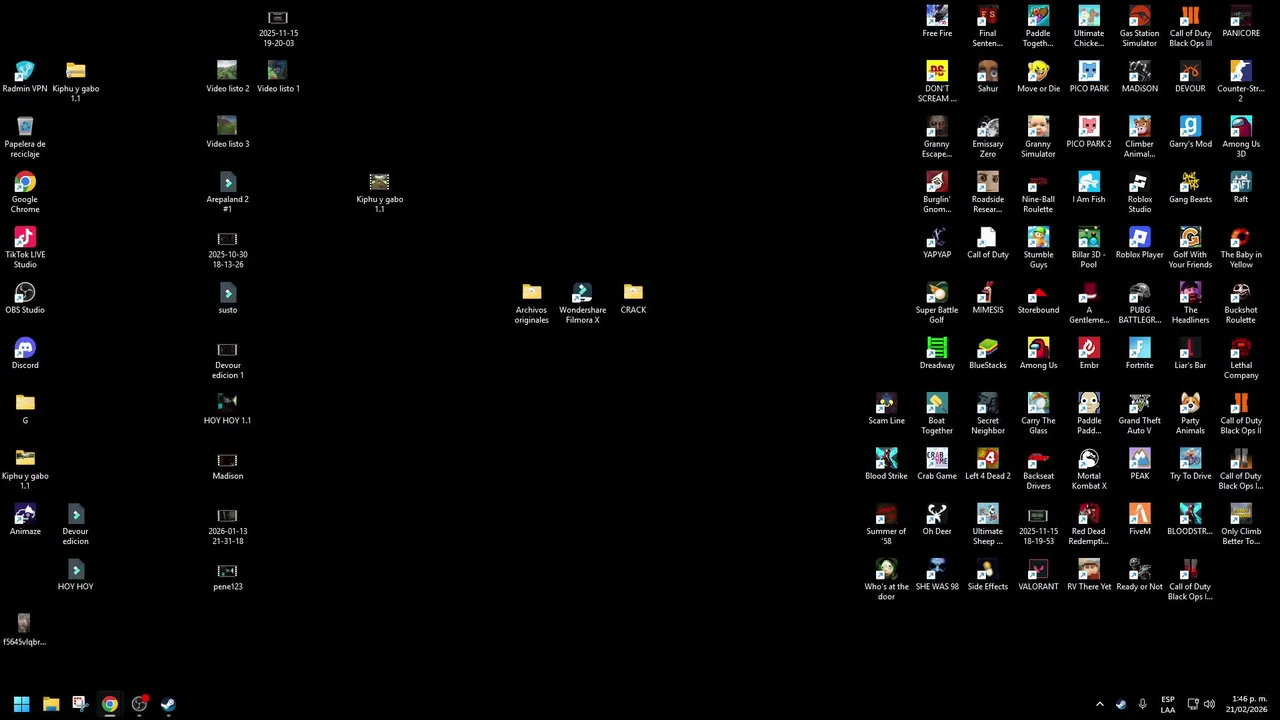Select the Arepaland 2 #1 project file
Viewport: 1280px width, 720px height.
pyautogui.click(x=227, y=192)
